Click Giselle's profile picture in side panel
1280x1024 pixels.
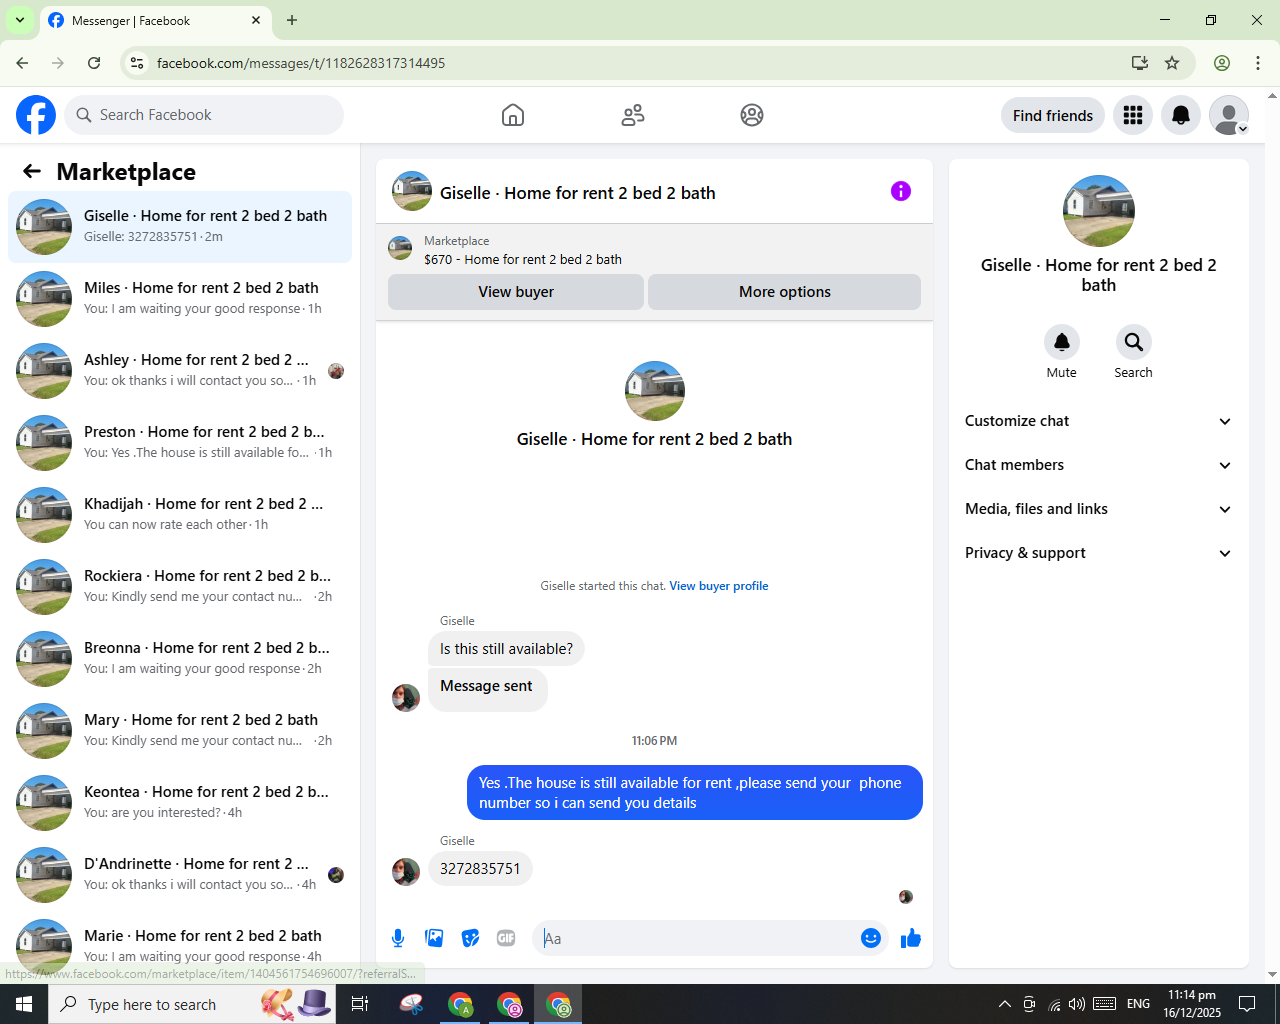coord(1099,211)
